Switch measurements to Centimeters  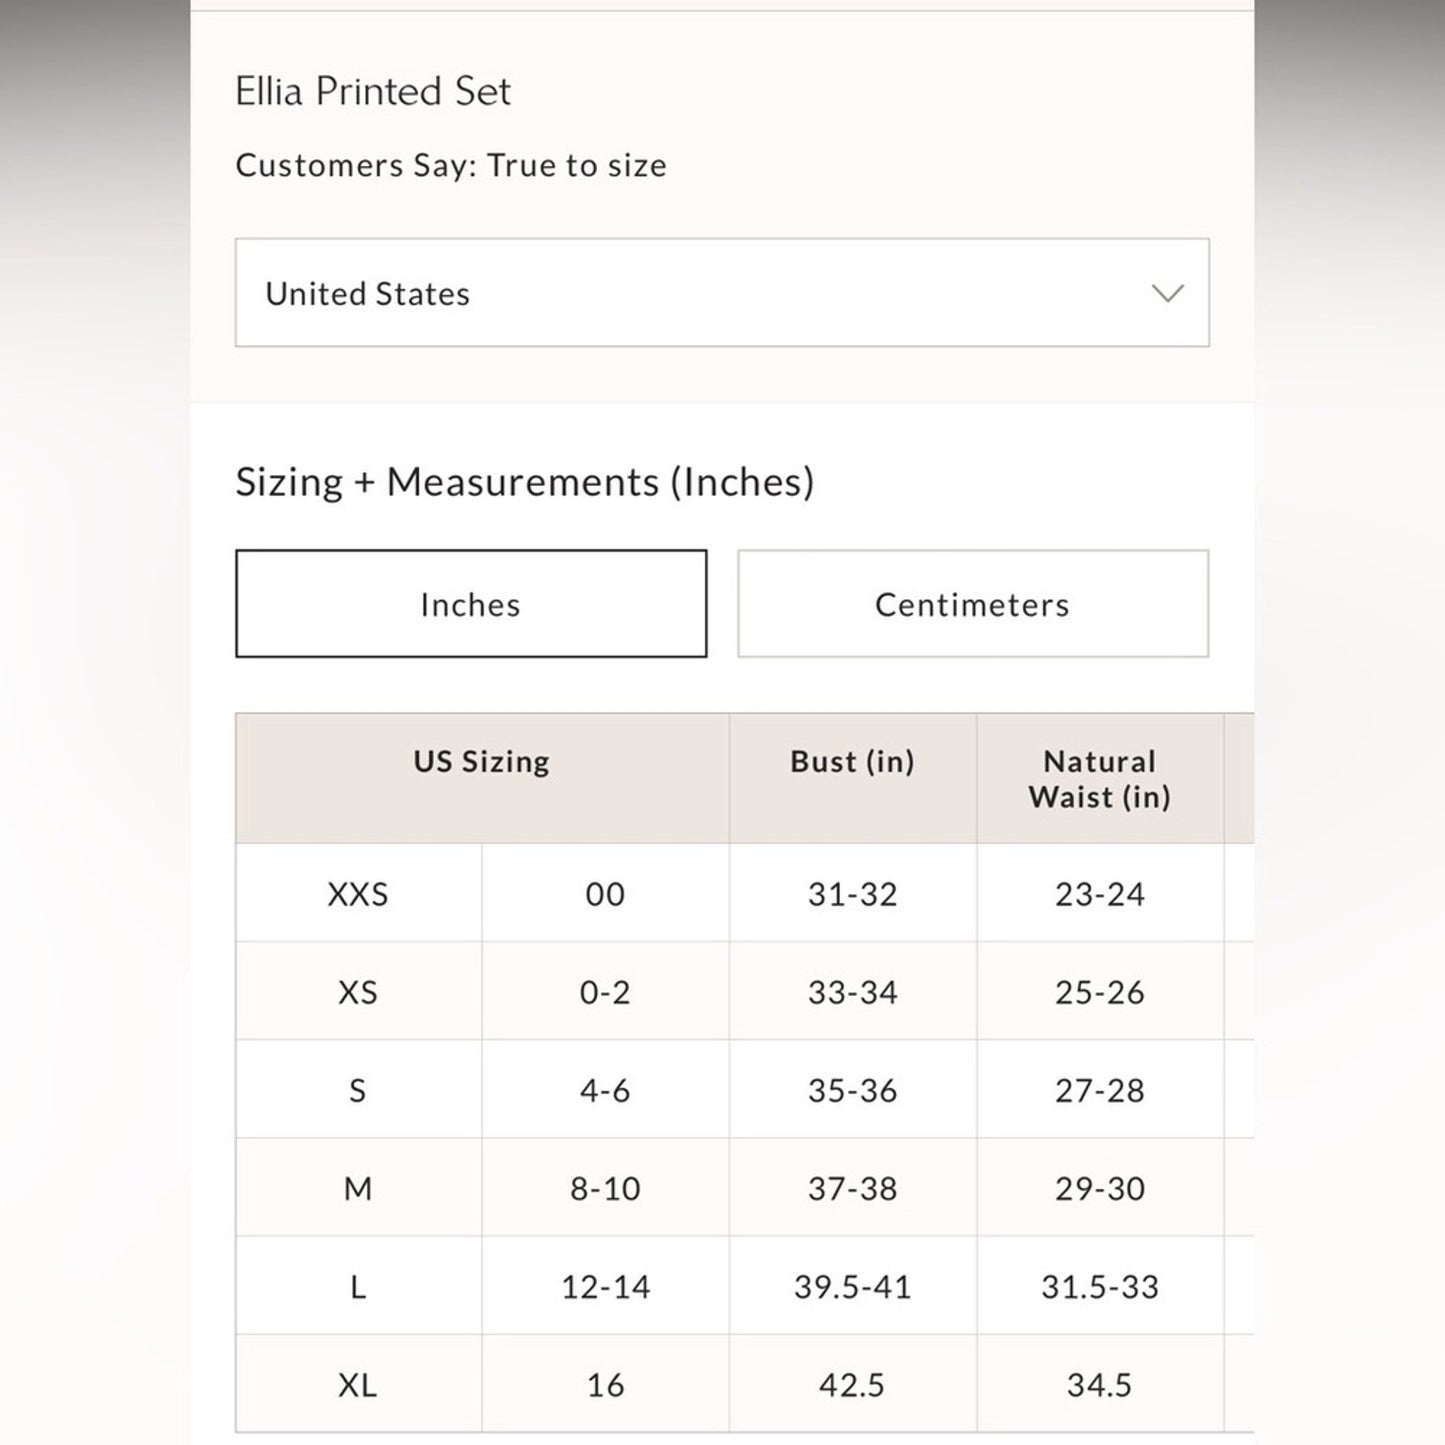(972, 603)
